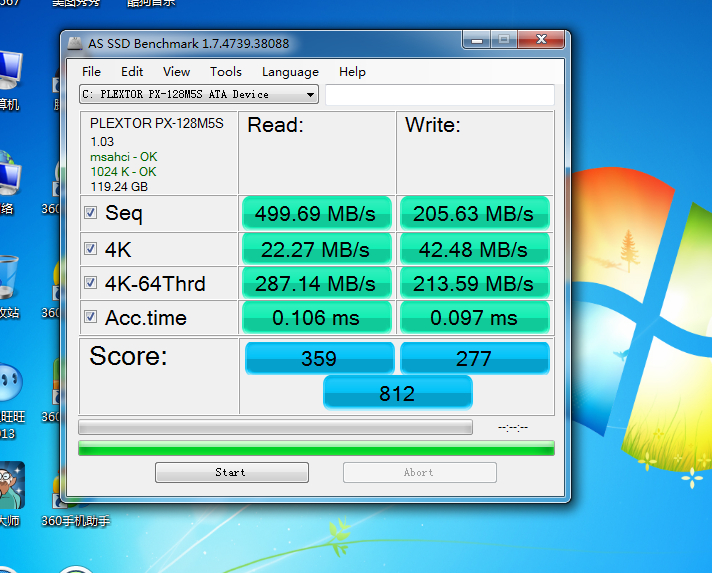The width and height of the screenshot is (712, 573).
Task: Select the 4K read result 22.27 MB/s
Action: (316, 249)
